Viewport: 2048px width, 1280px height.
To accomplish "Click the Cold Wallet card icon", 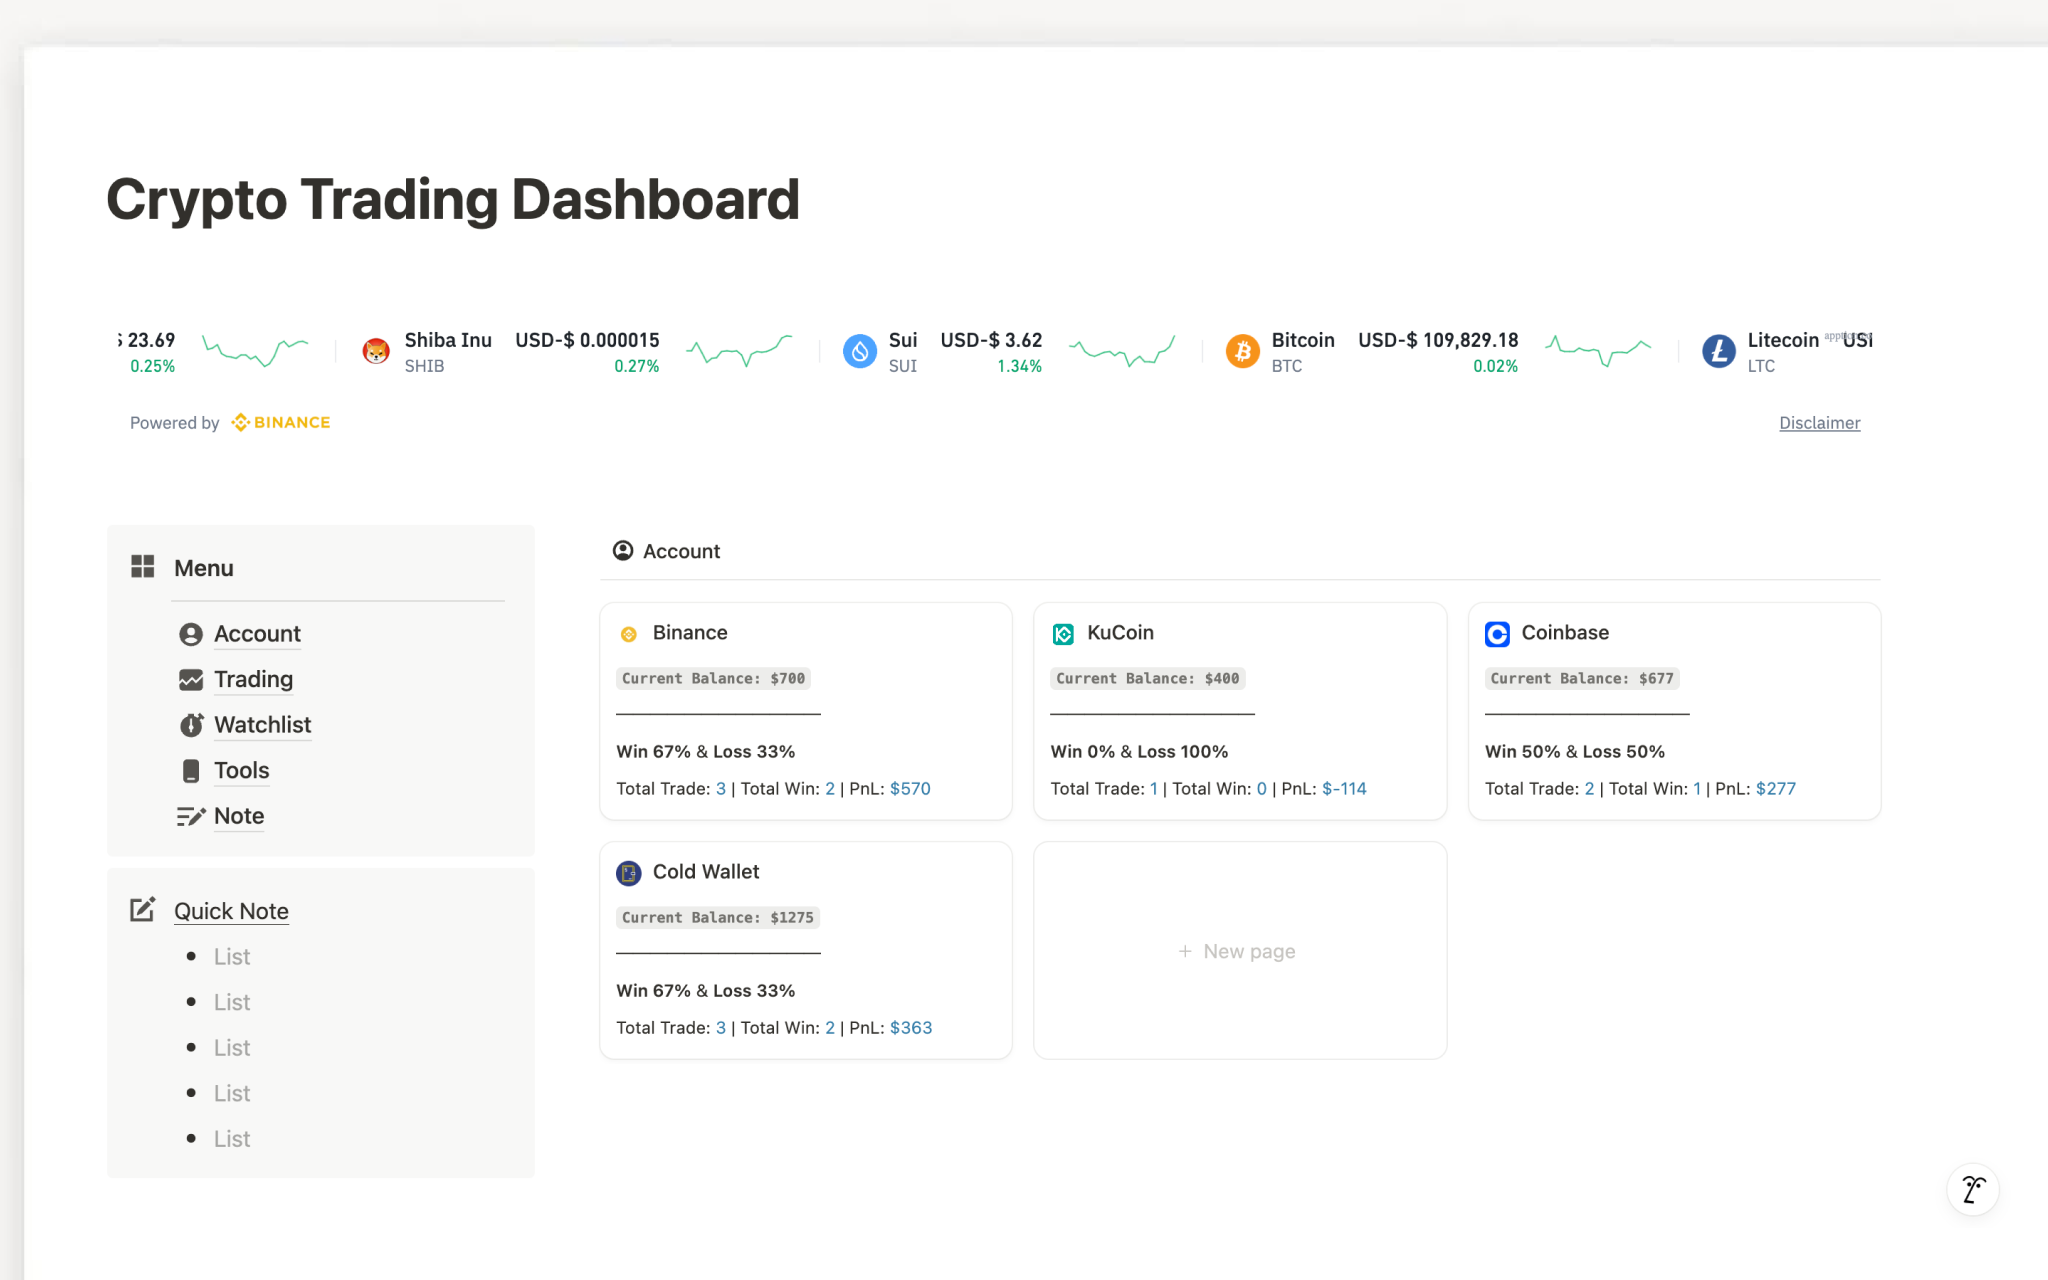I will [x=629, y=873].
